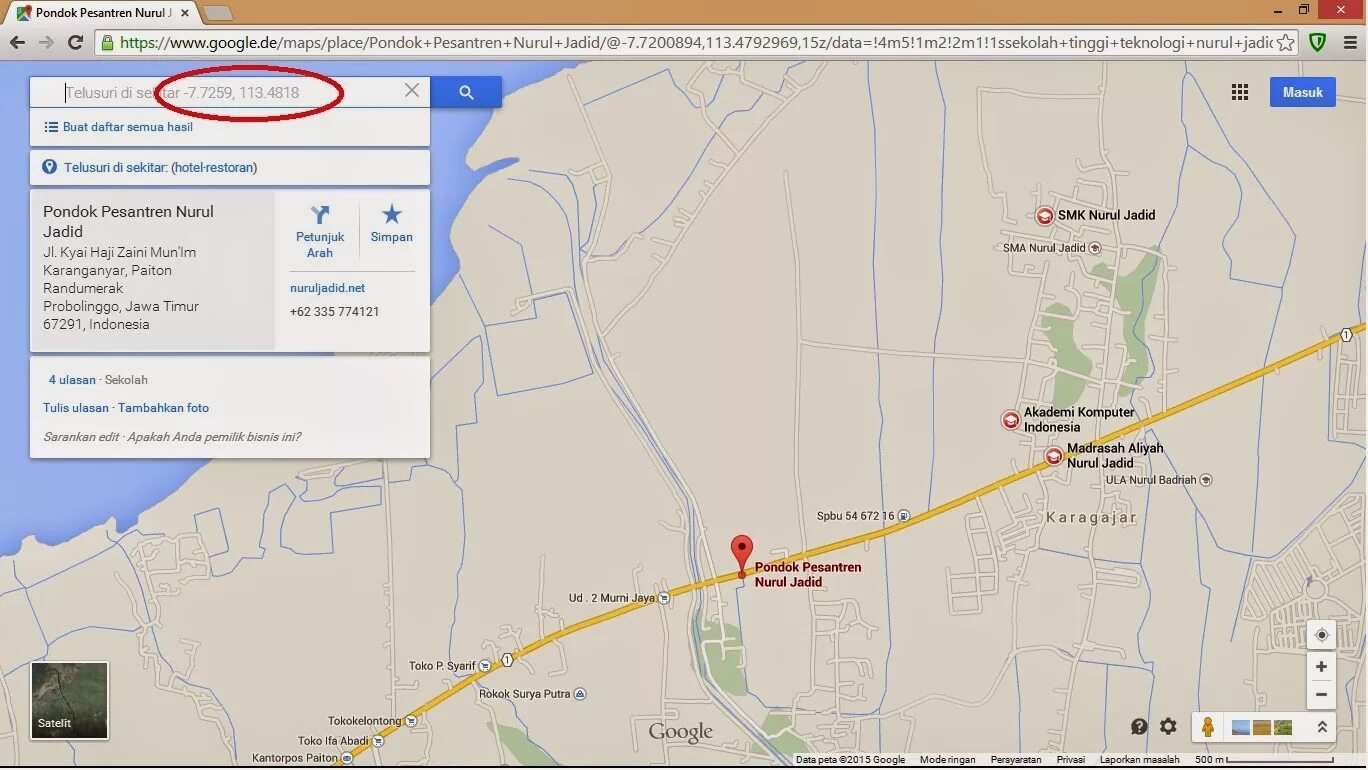The height and width of the screenshot is (770, 1368).
Task: Switch to Satelit view thumbnail
Action: tap(69, 701)
